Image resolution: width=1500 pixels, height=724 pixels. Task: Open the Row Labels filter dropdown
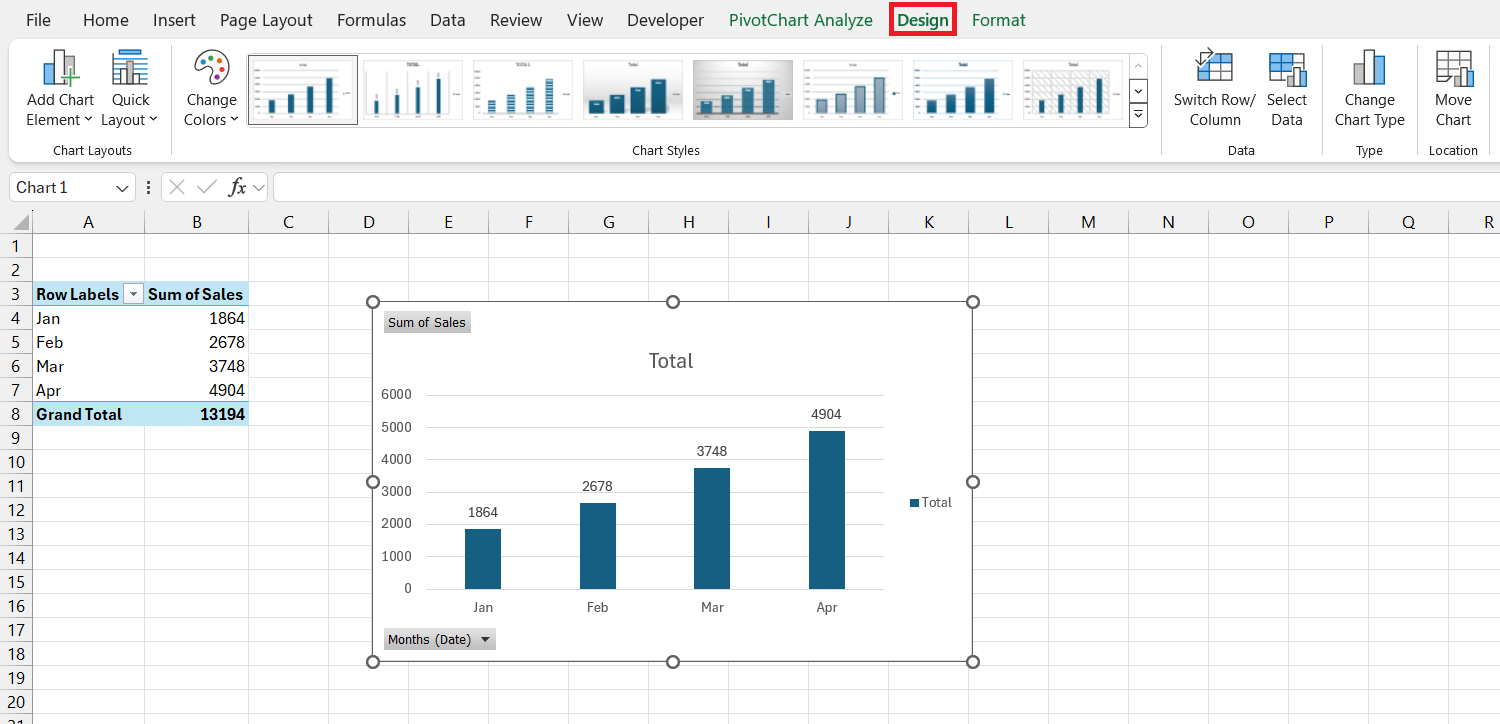[133, 294]
